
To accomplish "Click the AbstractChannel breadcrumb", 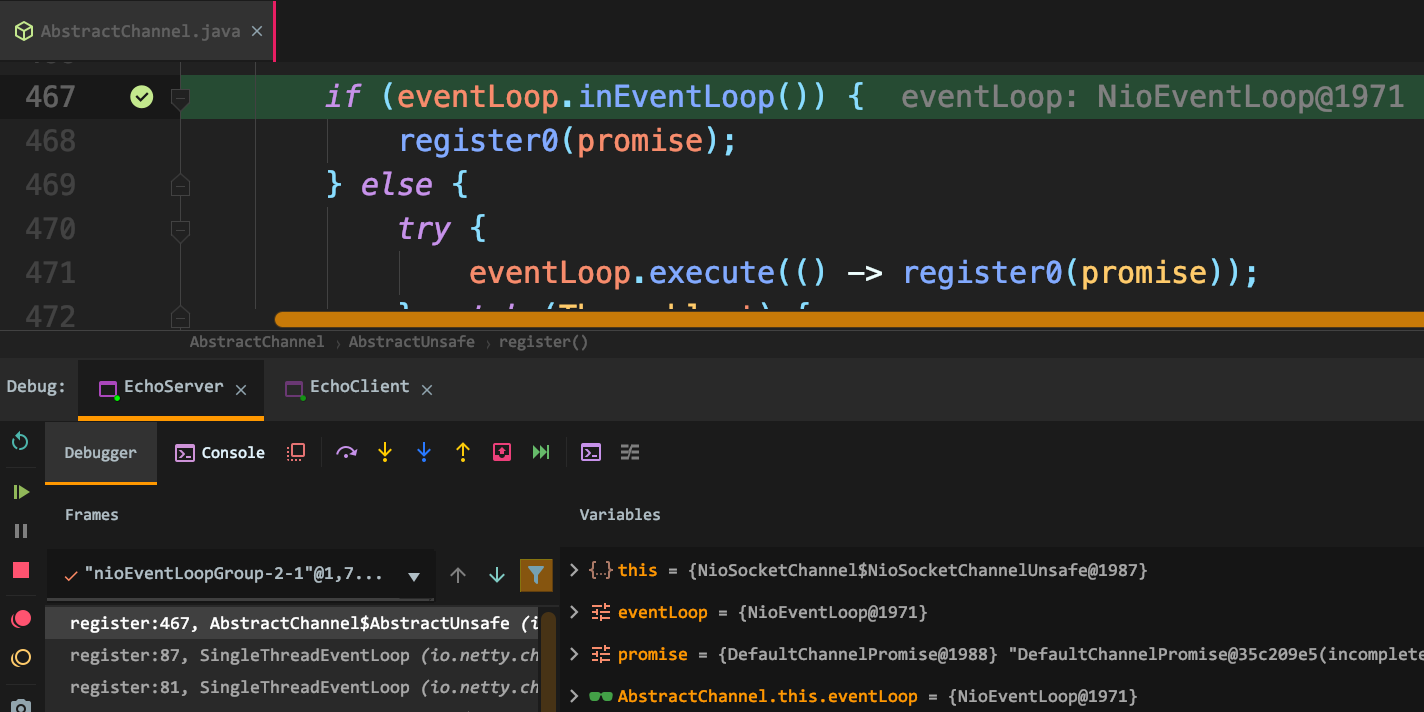I will [257, 342].
